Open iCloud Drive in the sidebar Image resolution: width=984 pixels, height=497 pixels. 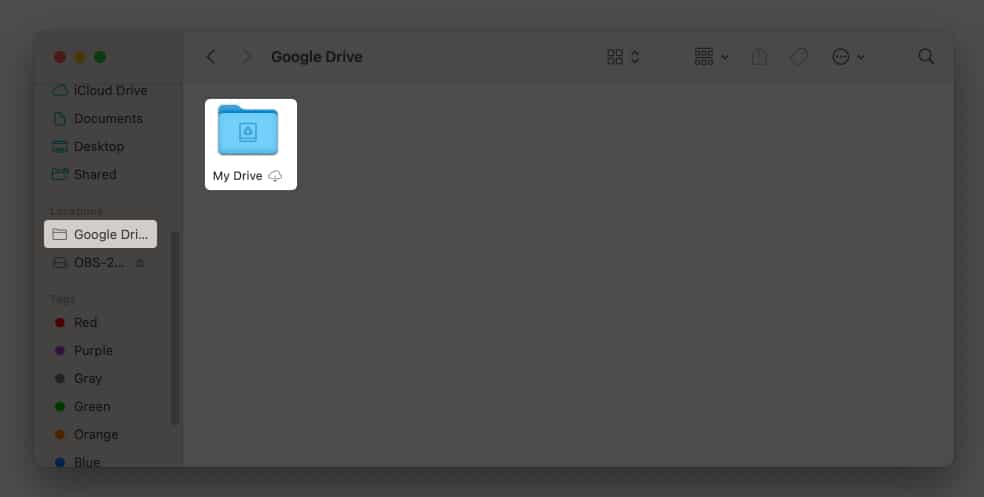pyautogui.click(x=100, y=90)
